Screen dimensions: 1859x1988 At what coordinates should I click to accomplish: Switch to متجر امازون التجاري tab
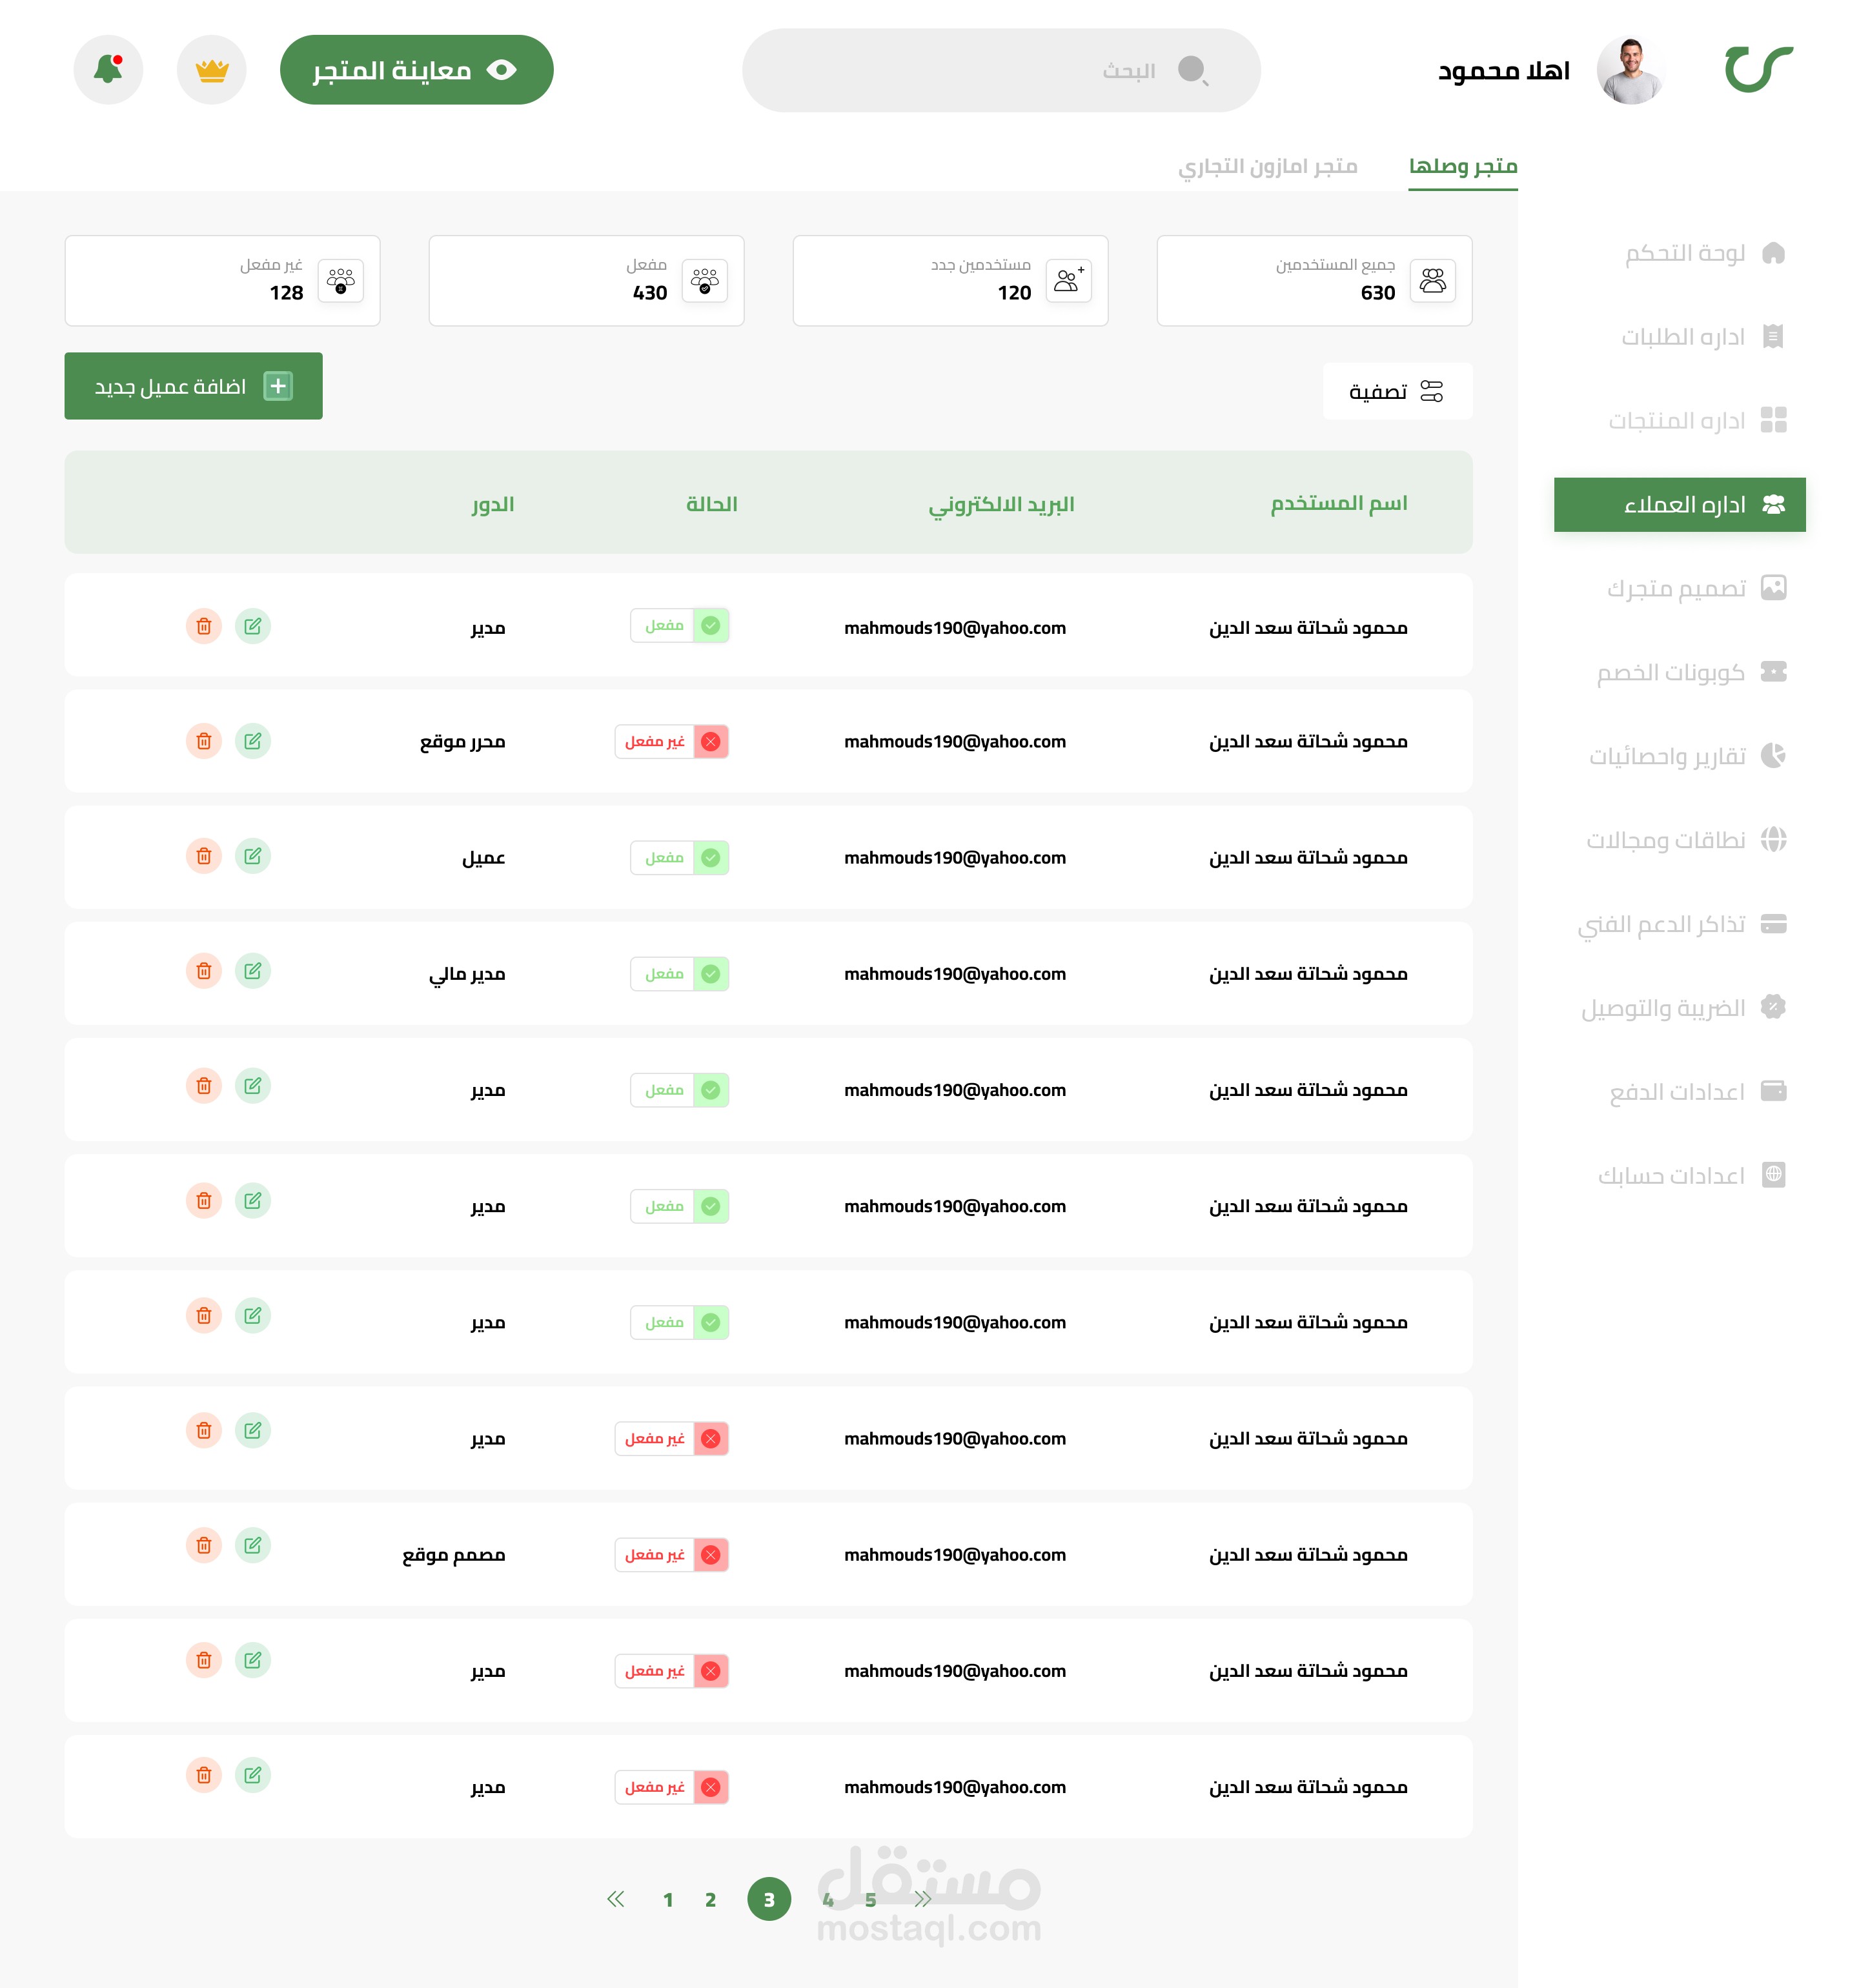[x=1267, y=166]
